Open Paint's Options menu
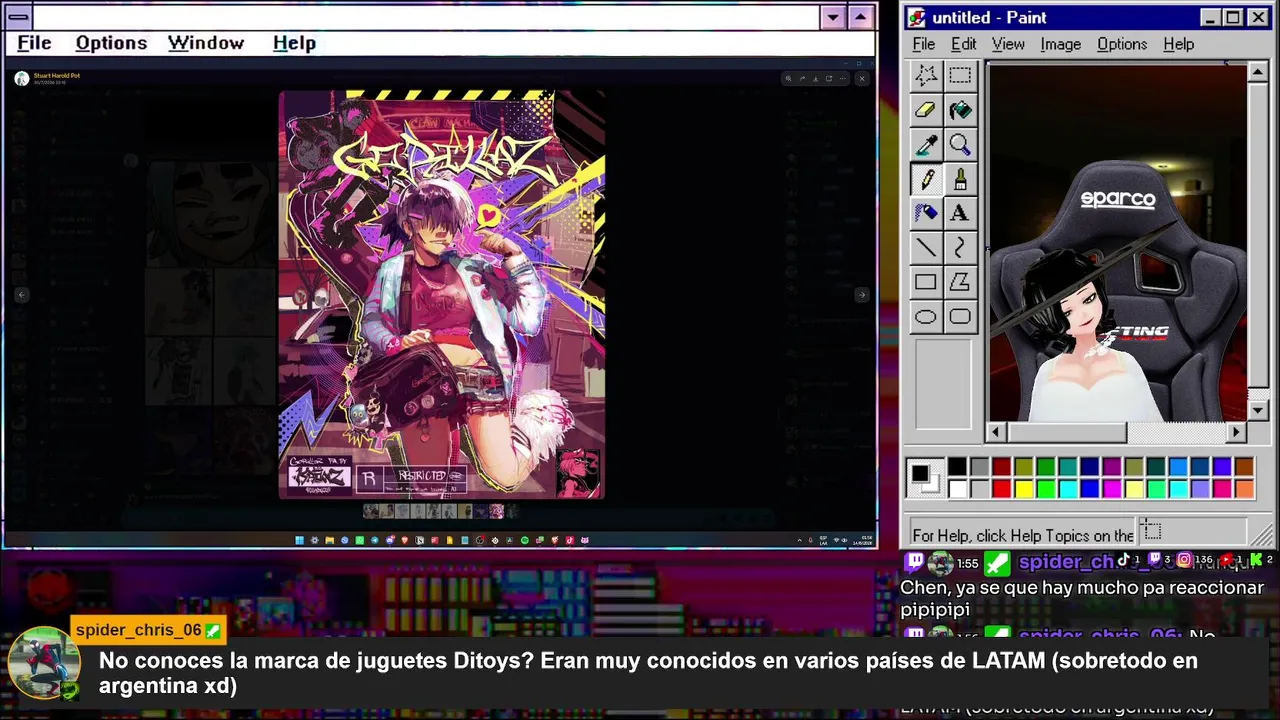The image size is (1280, 720). pyautogui.click(x=1122, y=44)
